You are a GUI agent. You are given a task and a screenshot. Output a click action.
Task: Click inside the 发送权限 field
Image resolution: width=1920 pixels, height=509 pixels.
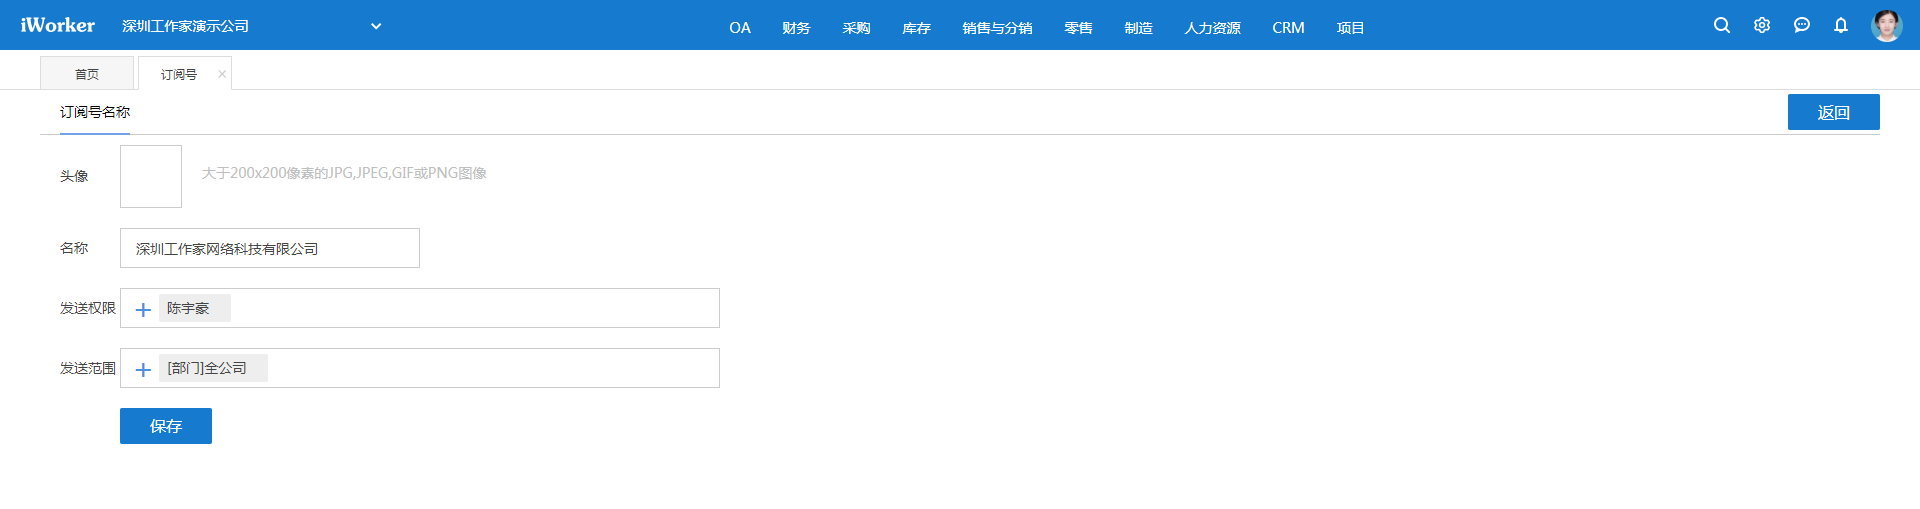420,308
